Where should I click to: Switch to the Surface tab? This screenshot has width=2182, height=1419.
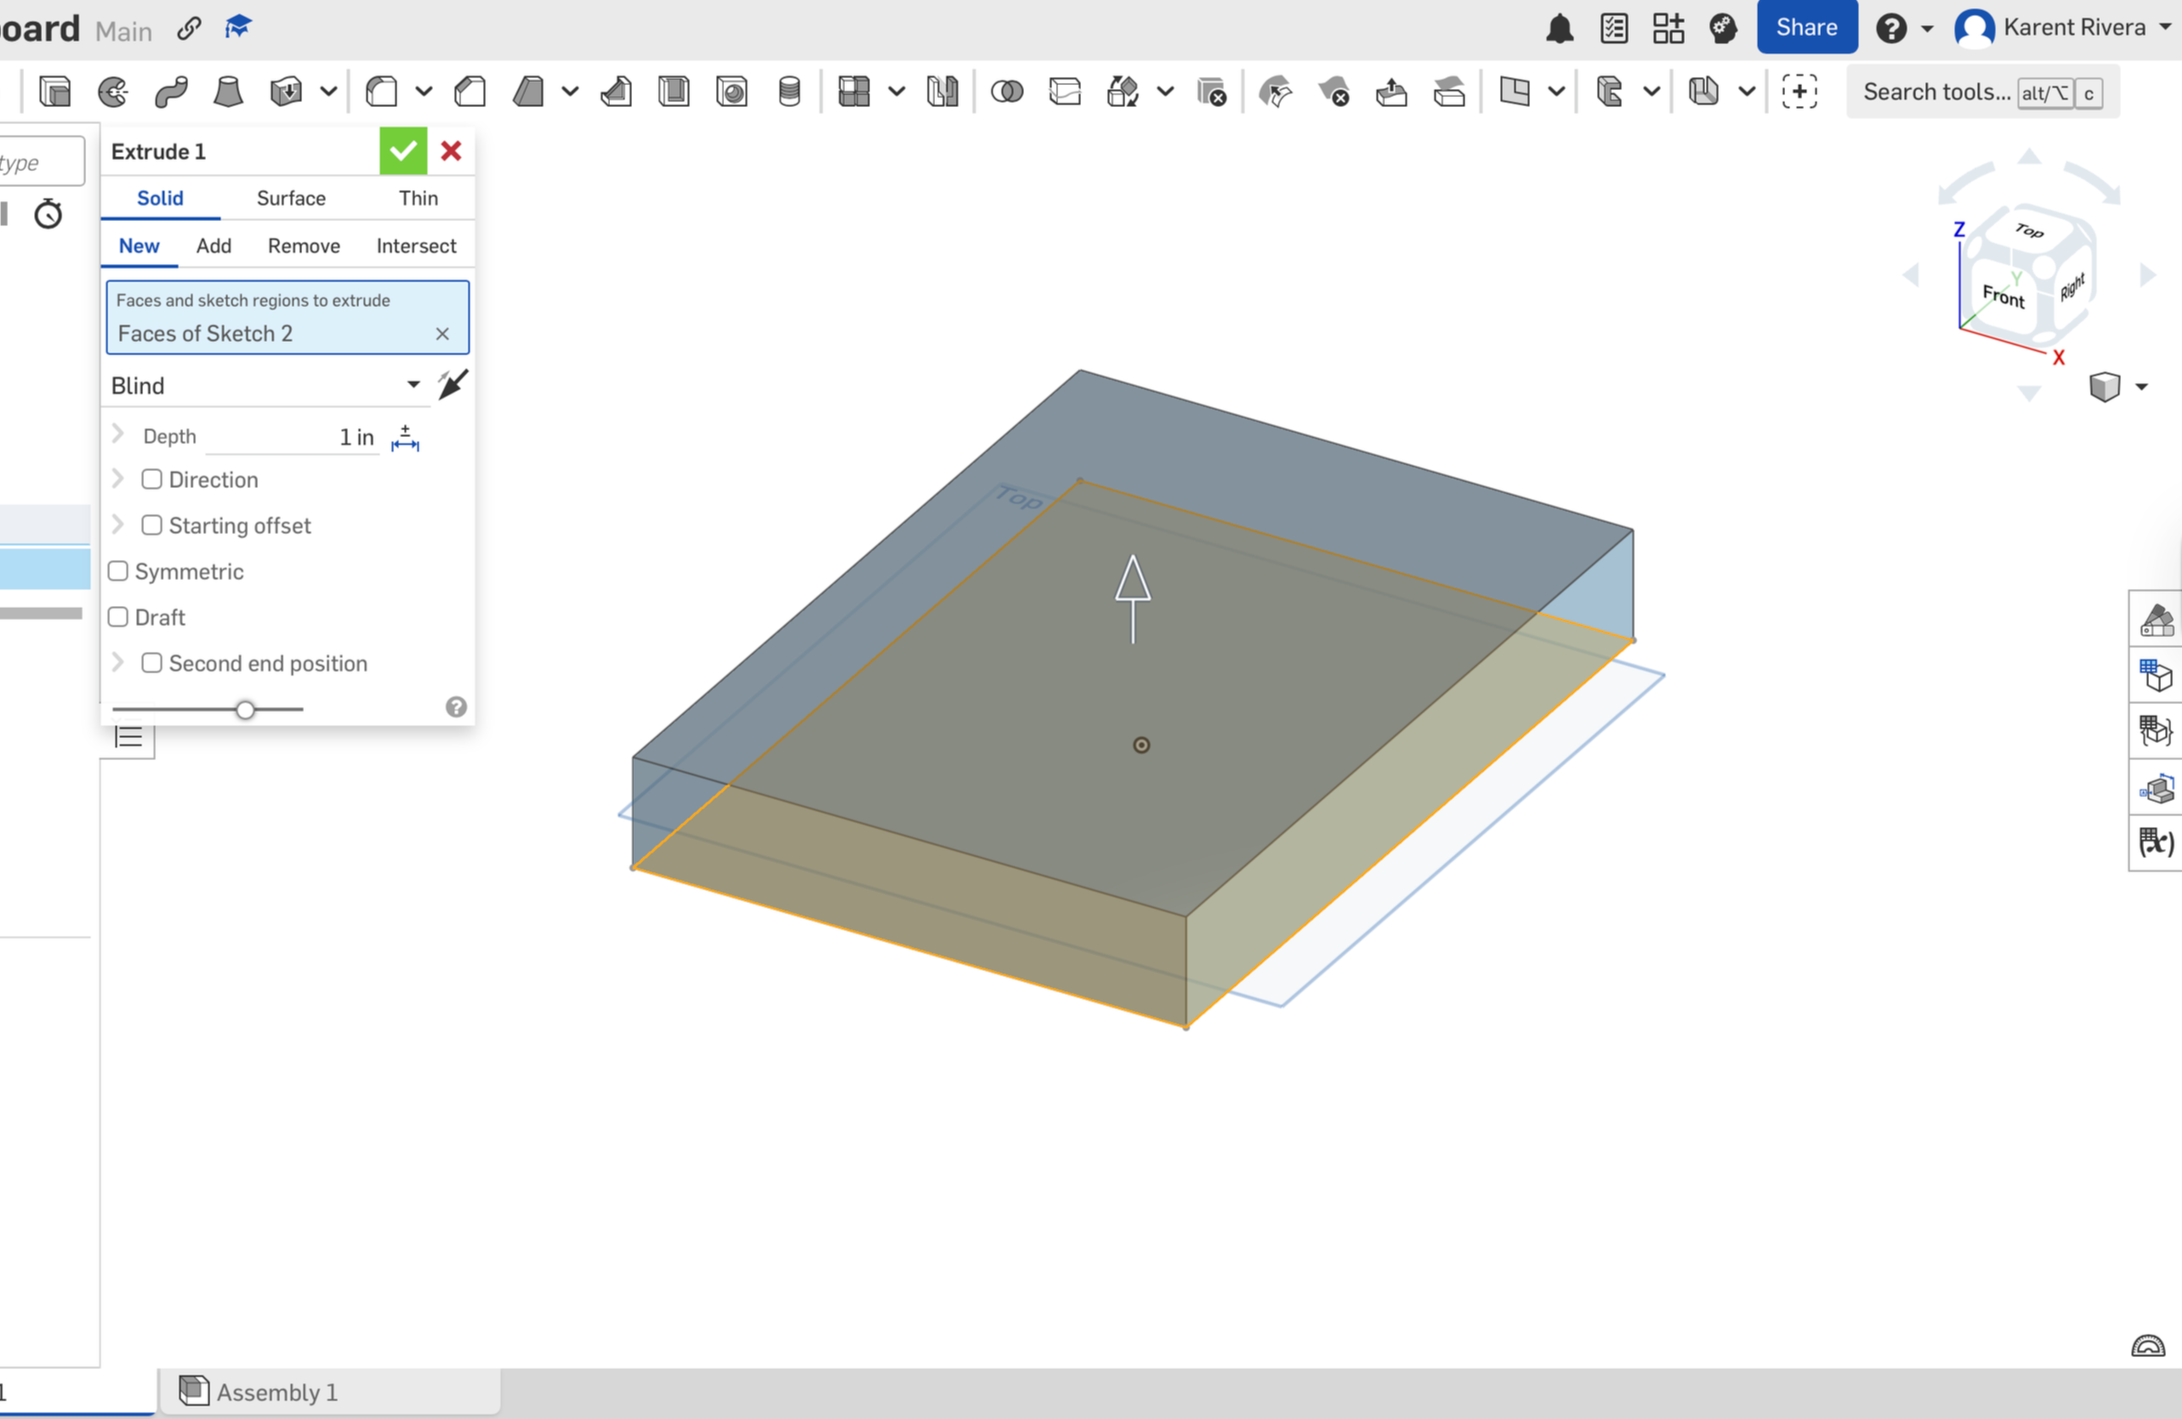291,198
